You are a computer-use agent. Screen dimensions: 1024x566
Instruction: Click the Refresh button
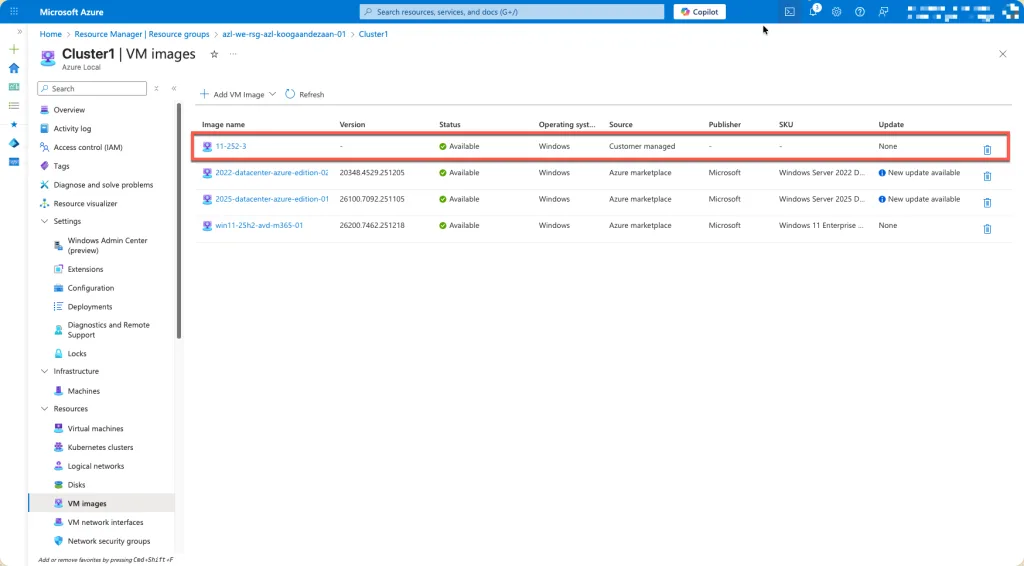point(304,94)
